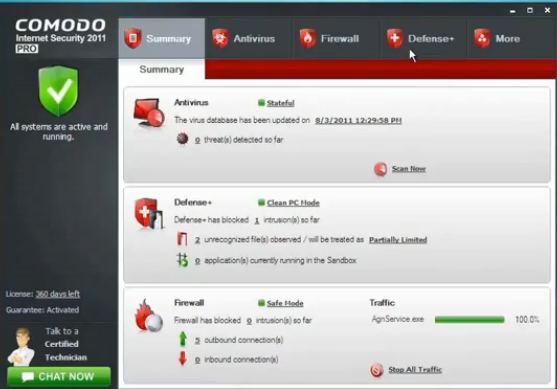Click the Defense+ section shield icon
Screen dimensions: 557x389
(149, 214)
